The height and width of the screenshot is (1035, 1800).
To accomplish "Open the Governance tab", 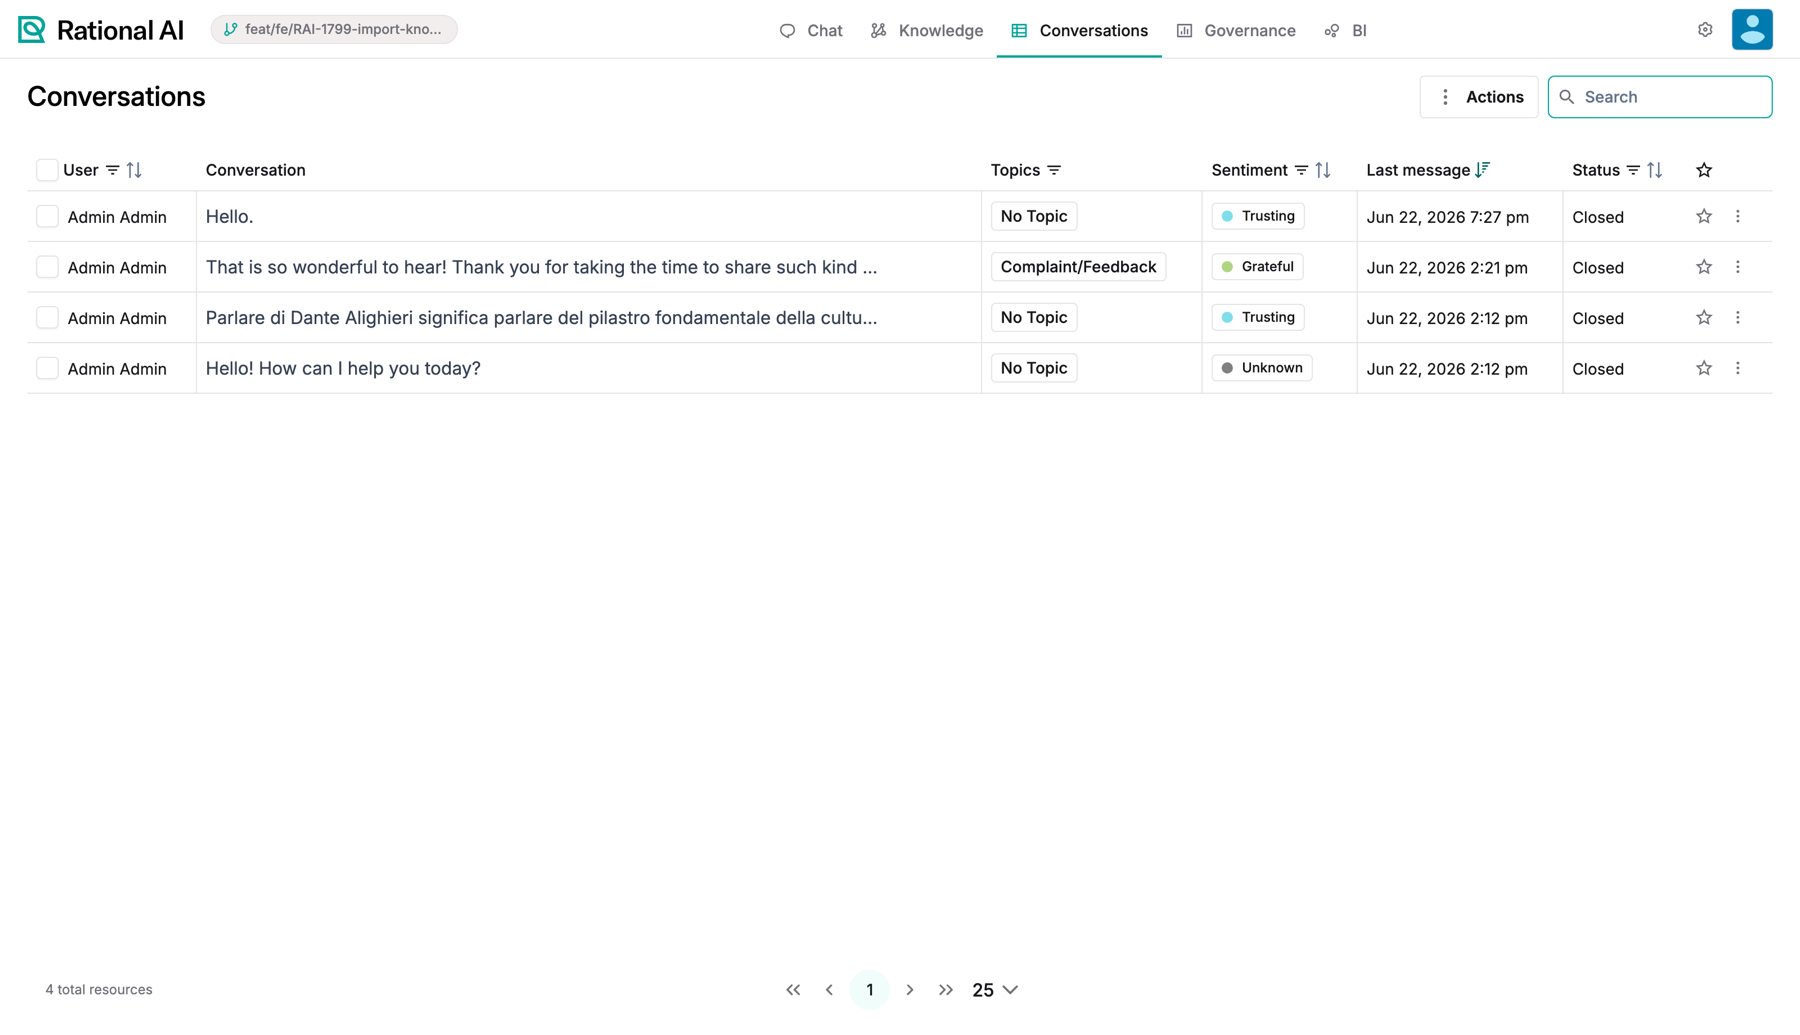I will click(x=1236, y=30).
